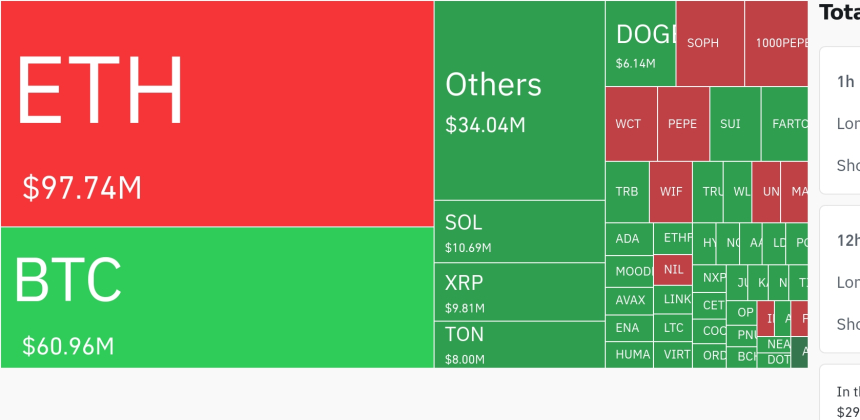Select the red PEPE tile
Screen dimensions: 860x420
(683, 124)
